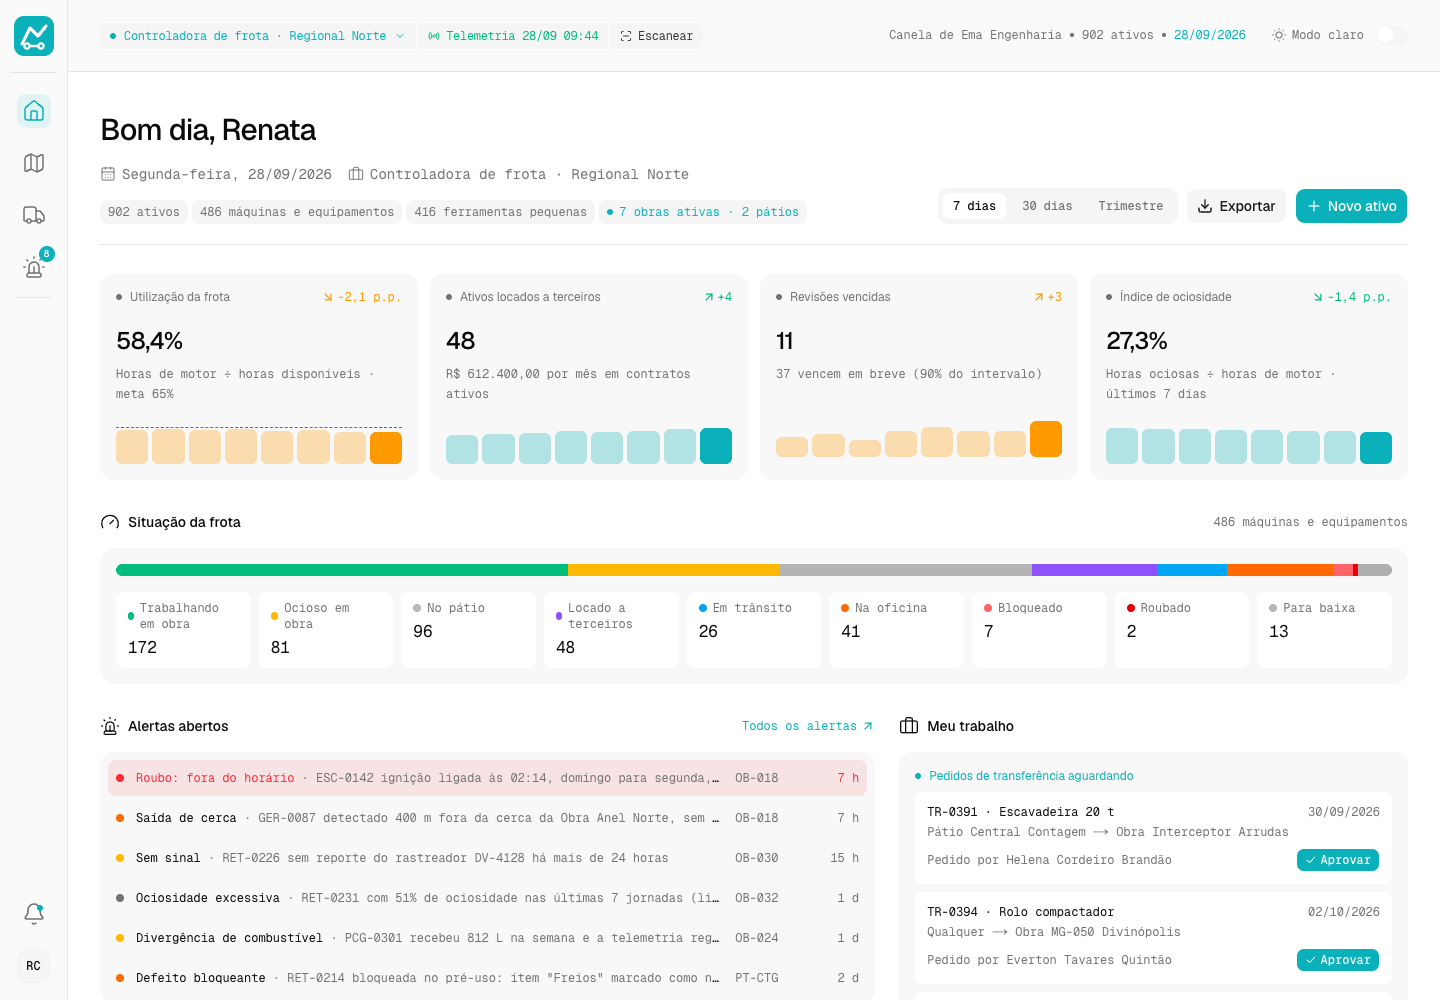Screen dimensions: 1440x1000
Task: Select the Bloqueado status tile
Action: pyautogui.click(x=1039, y=630)
